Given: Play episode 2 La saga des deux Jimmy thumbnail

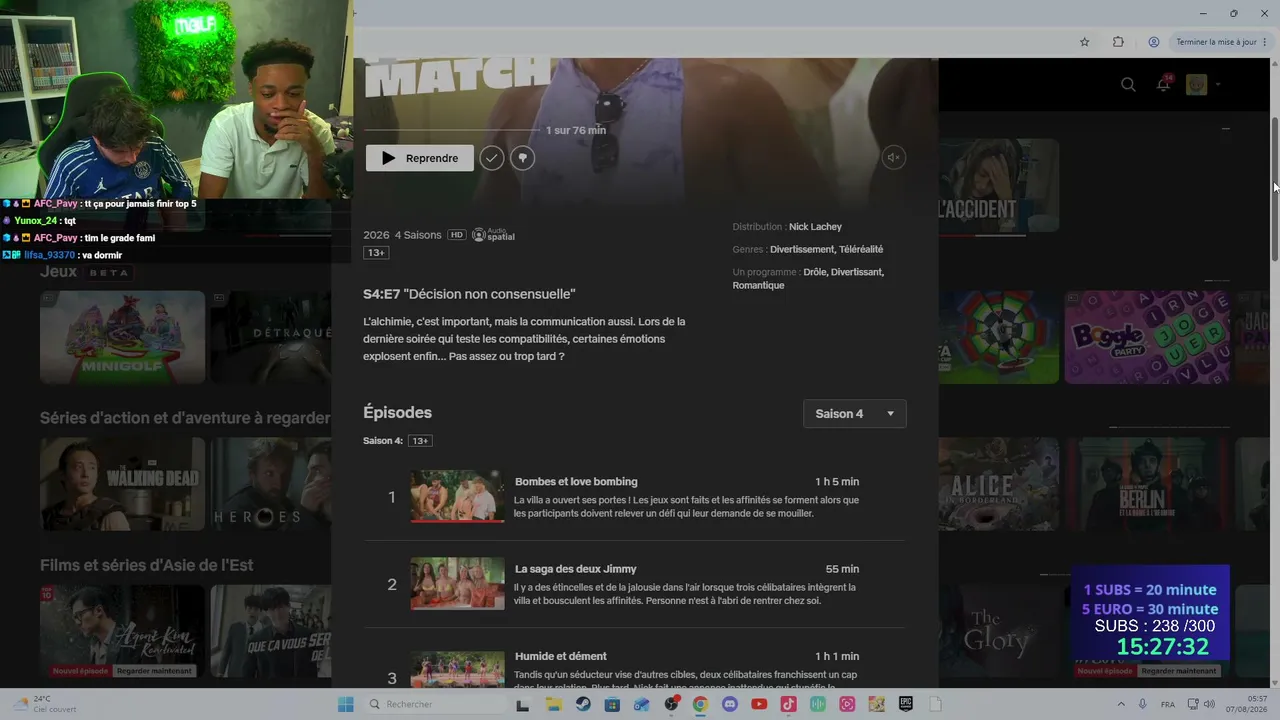Looking at the screenshot, I should pos(457,584).
